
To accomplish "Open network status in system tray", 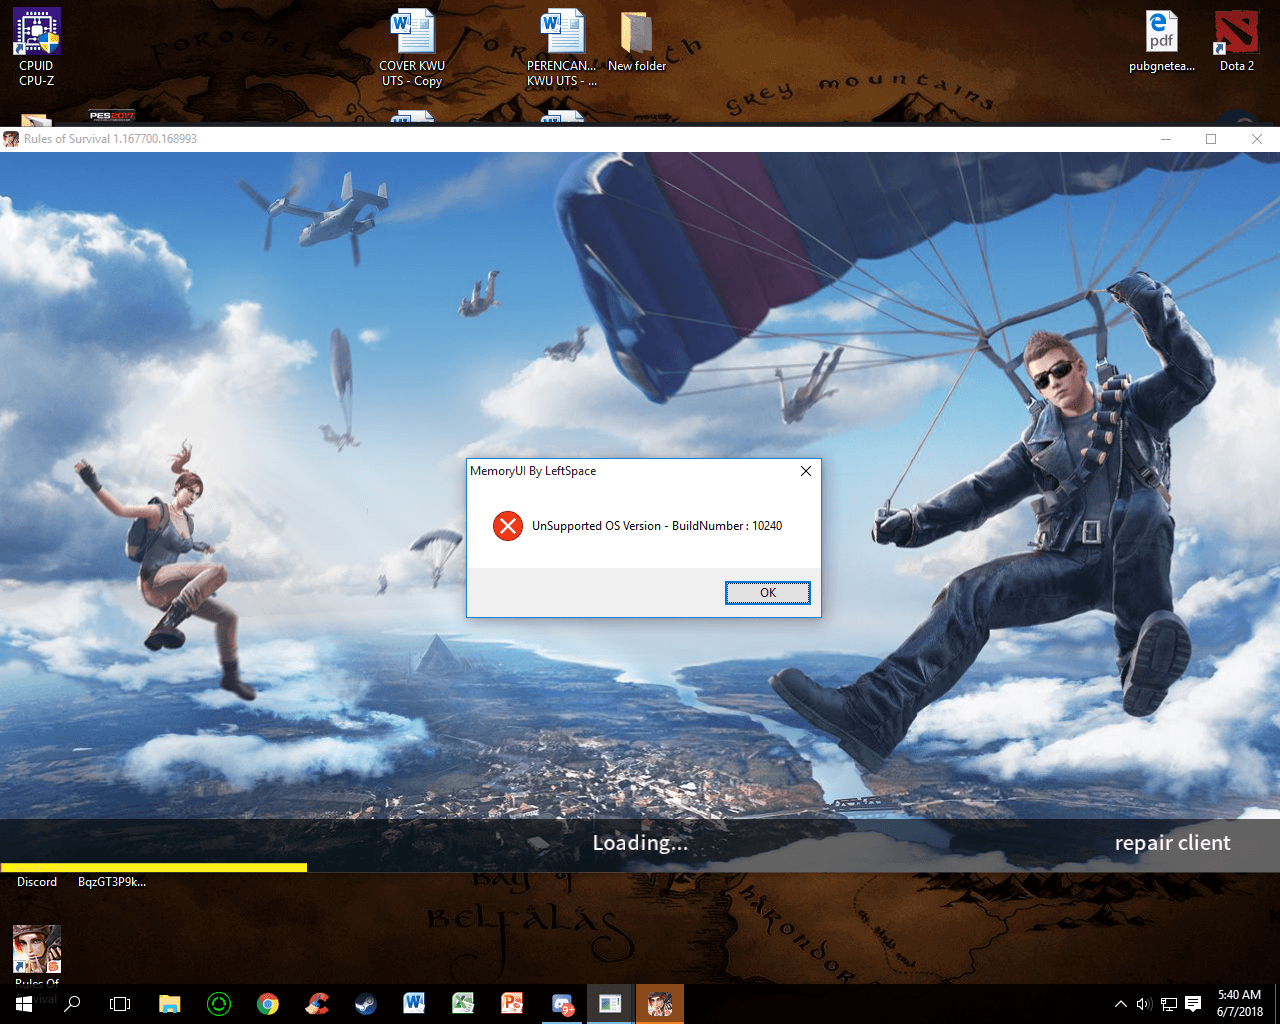I will pyautogui.click(x=1168, y=1004).
